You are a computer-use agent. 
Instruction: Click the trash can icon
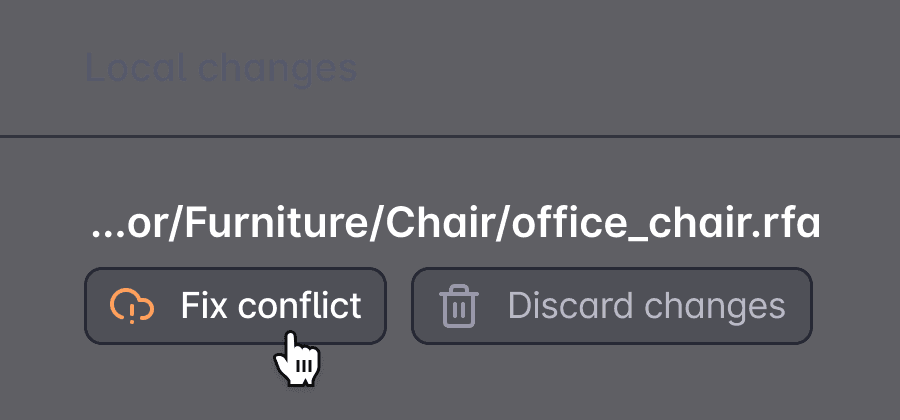point(459,306)
